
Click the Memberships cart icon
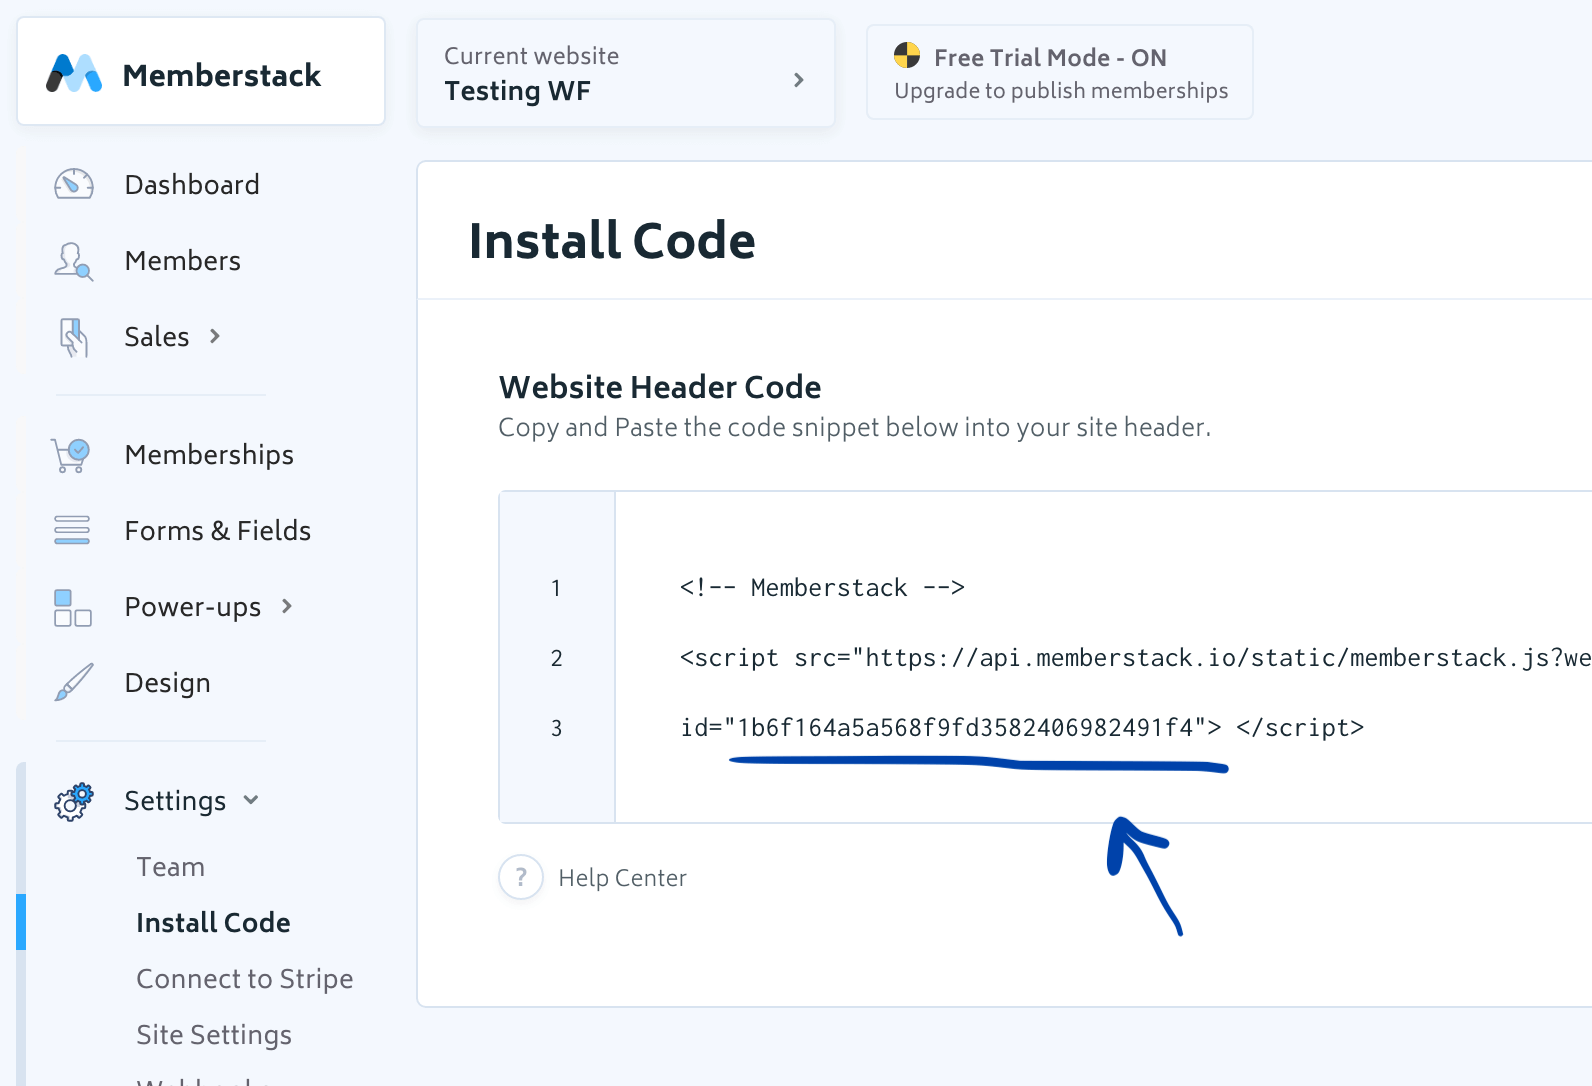72,455
